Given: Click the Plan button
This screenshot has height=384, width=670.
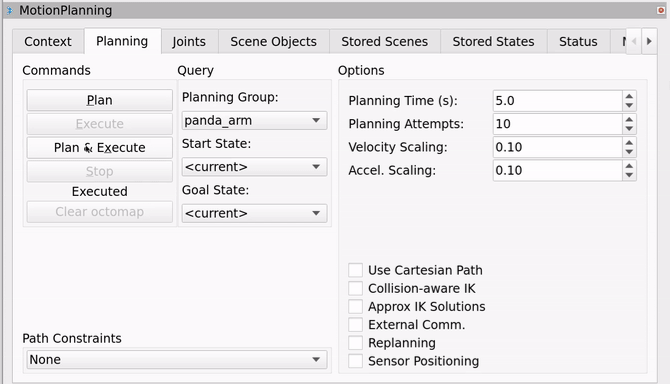Looking at the screenshot, I should tap(100, 100).
